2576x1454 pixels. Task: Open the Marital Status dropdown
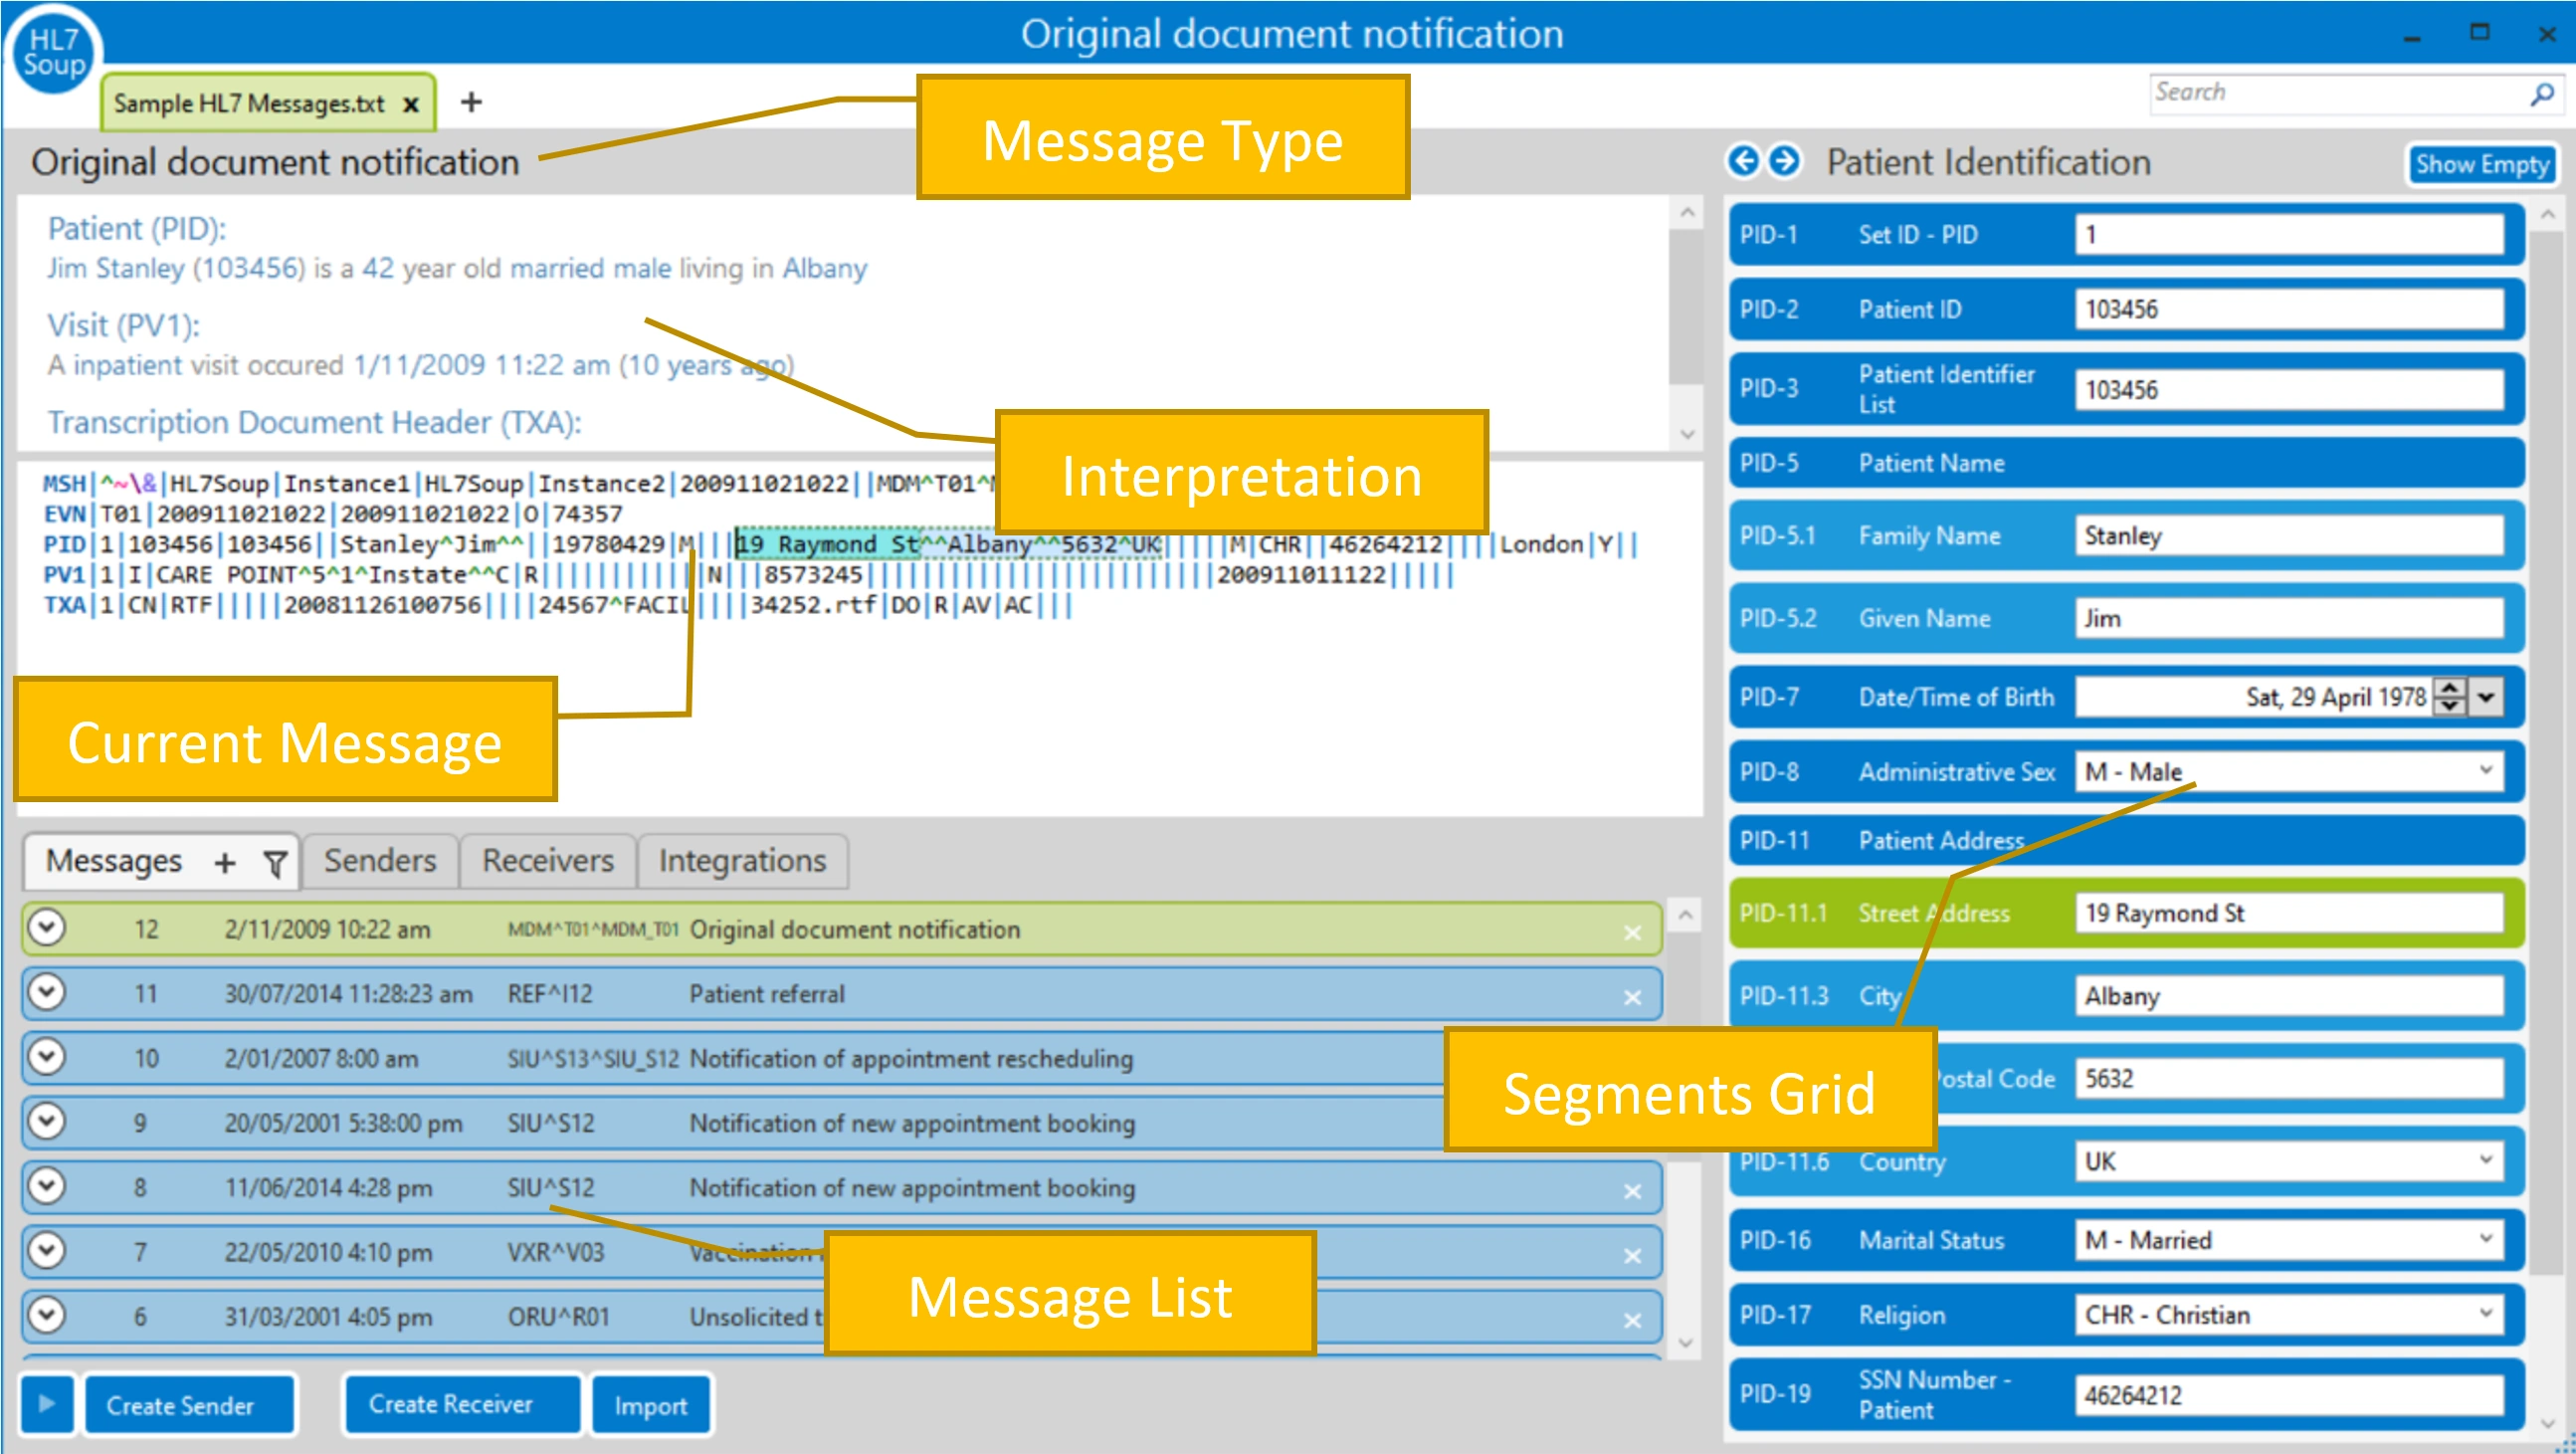(2485, 1239)
